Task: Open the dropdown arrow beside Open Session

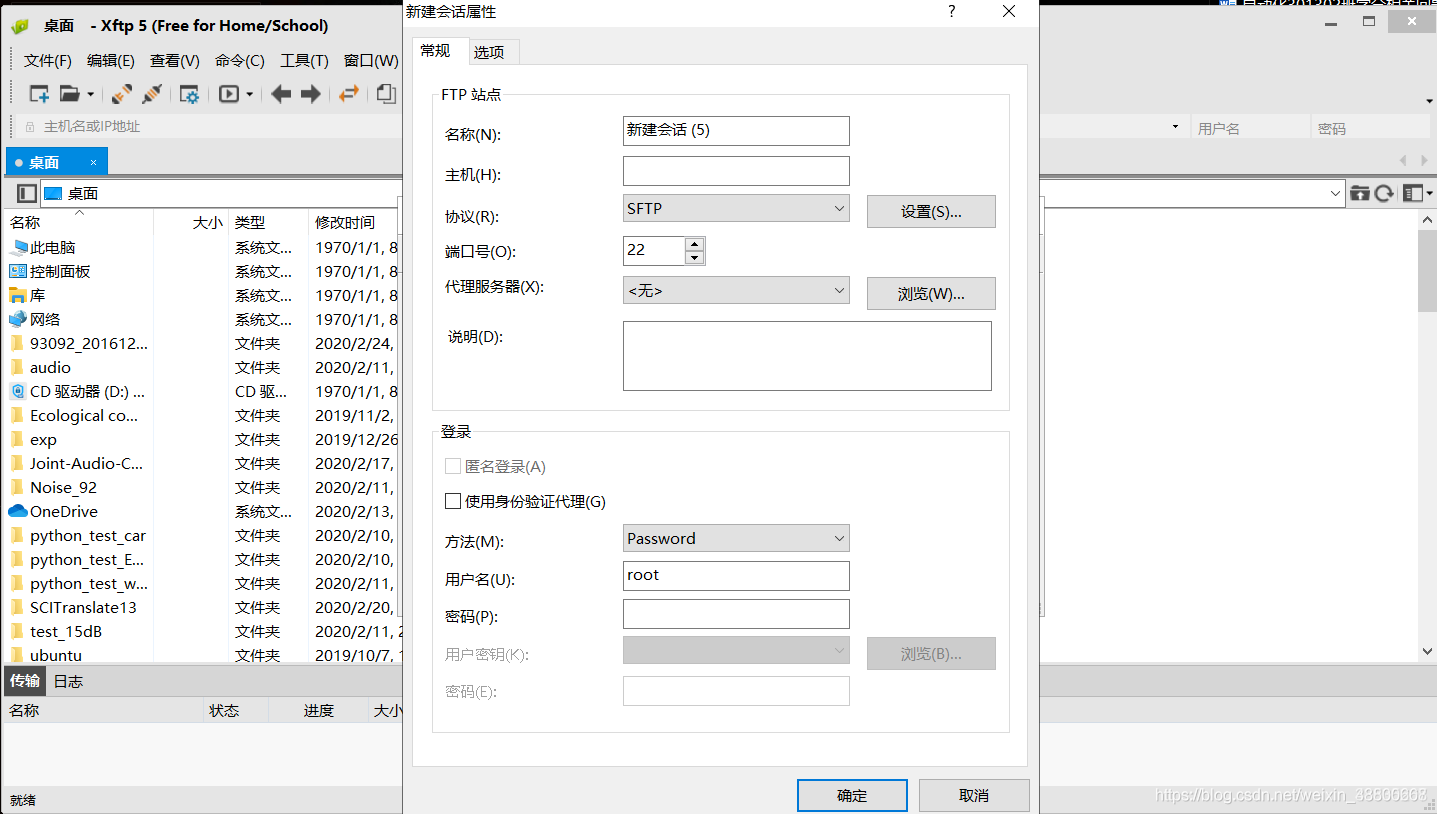Action: pyautogui.click(x=90, y=94)
